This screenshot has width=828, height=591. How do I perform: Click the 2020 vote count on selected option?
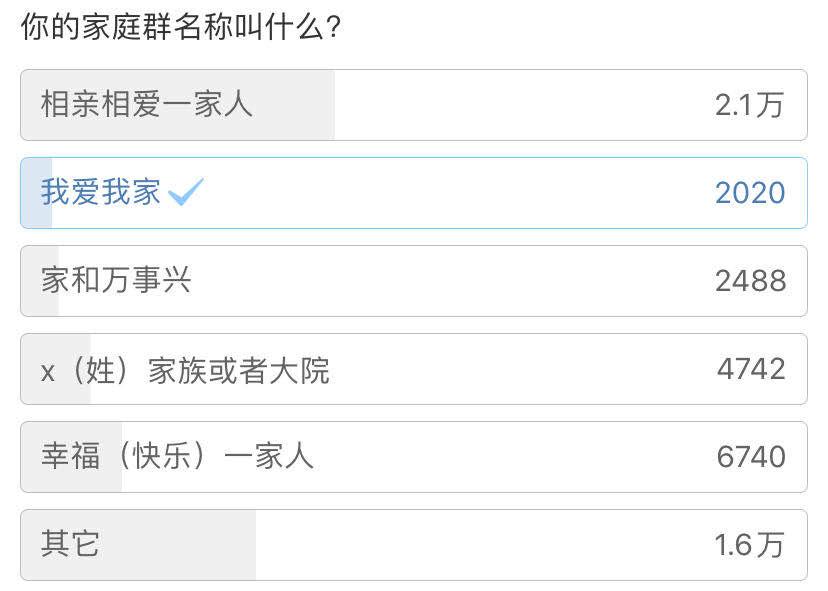[x=750, y=191]
